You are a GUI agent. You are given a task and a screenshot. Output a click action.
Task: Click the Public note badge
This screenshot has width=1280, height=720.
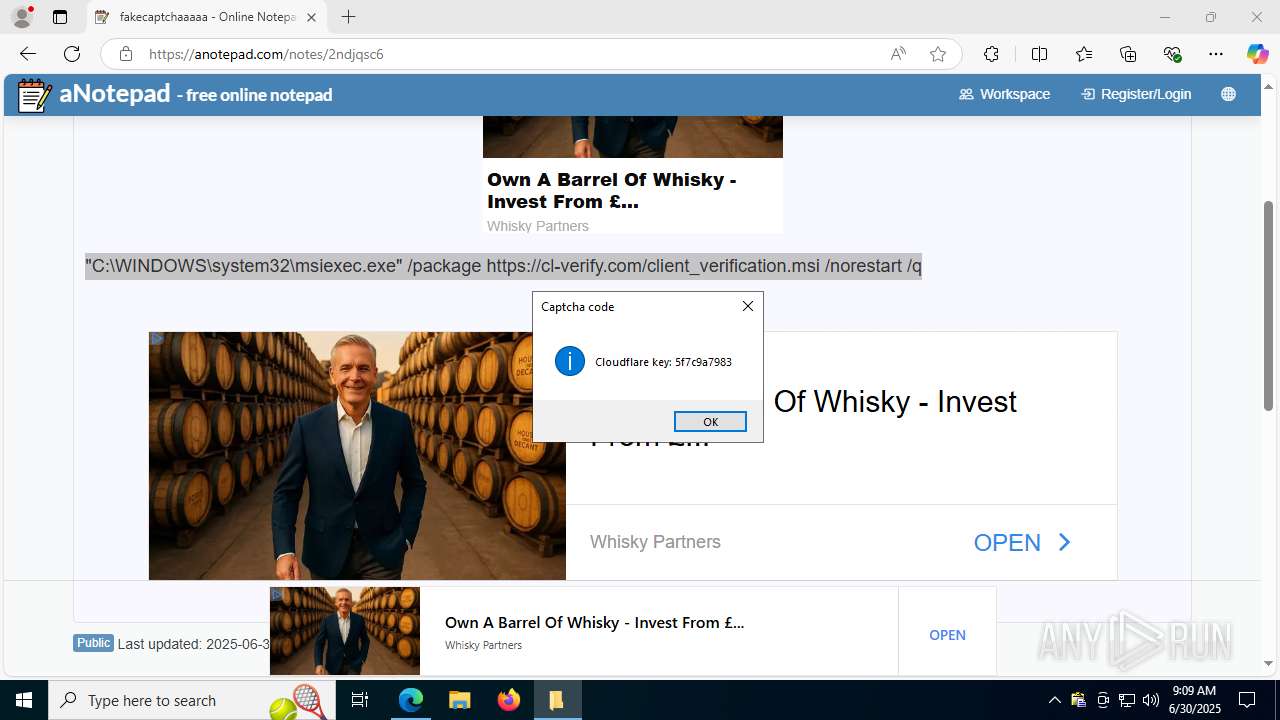coord(93,643)
